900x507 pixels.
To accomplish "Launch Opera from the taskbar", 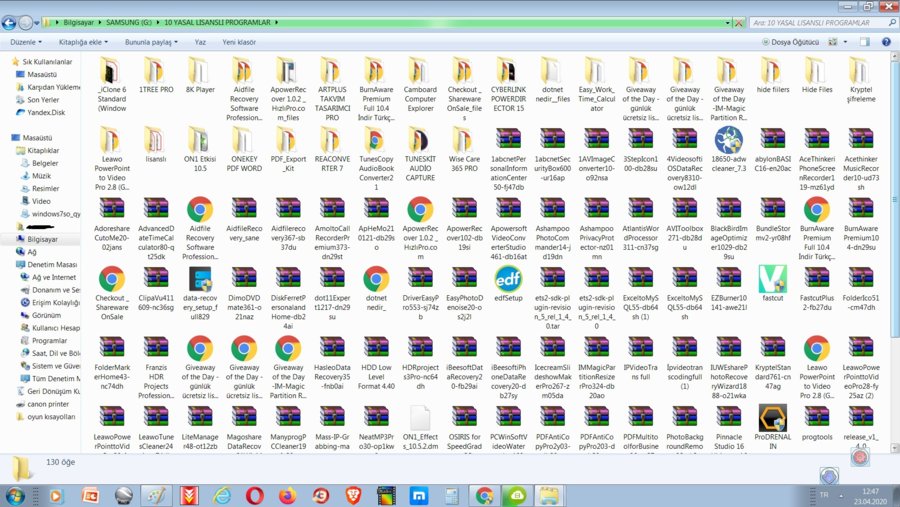I will pos(255,495).
